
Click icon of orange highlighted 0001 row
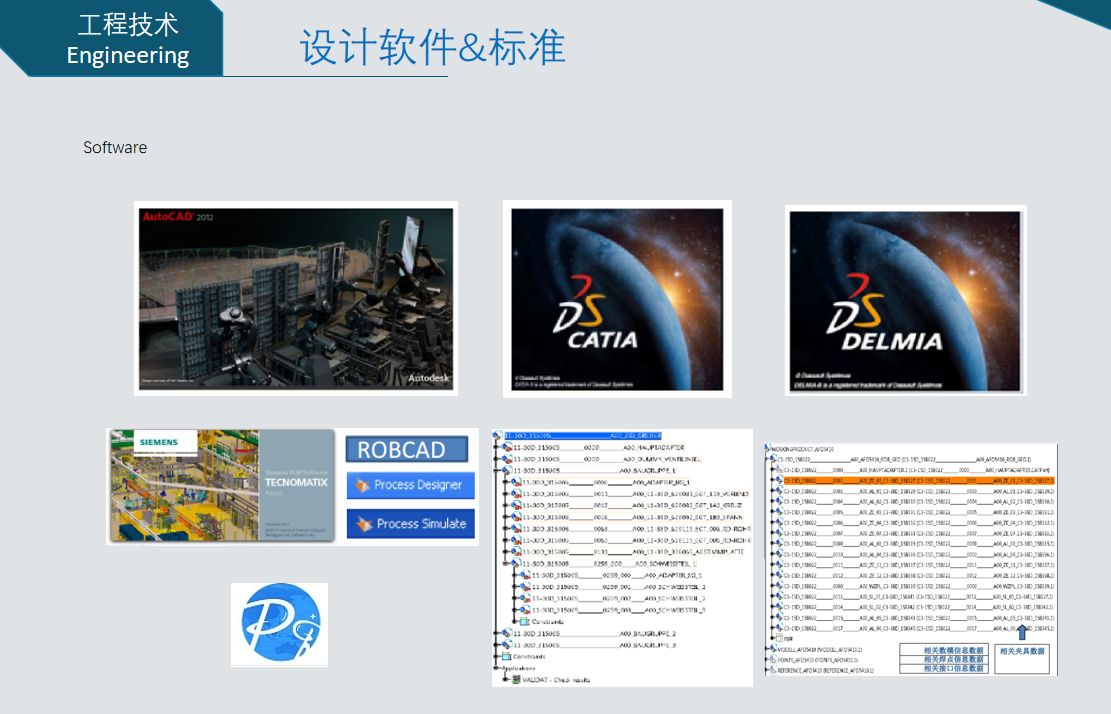779,480
